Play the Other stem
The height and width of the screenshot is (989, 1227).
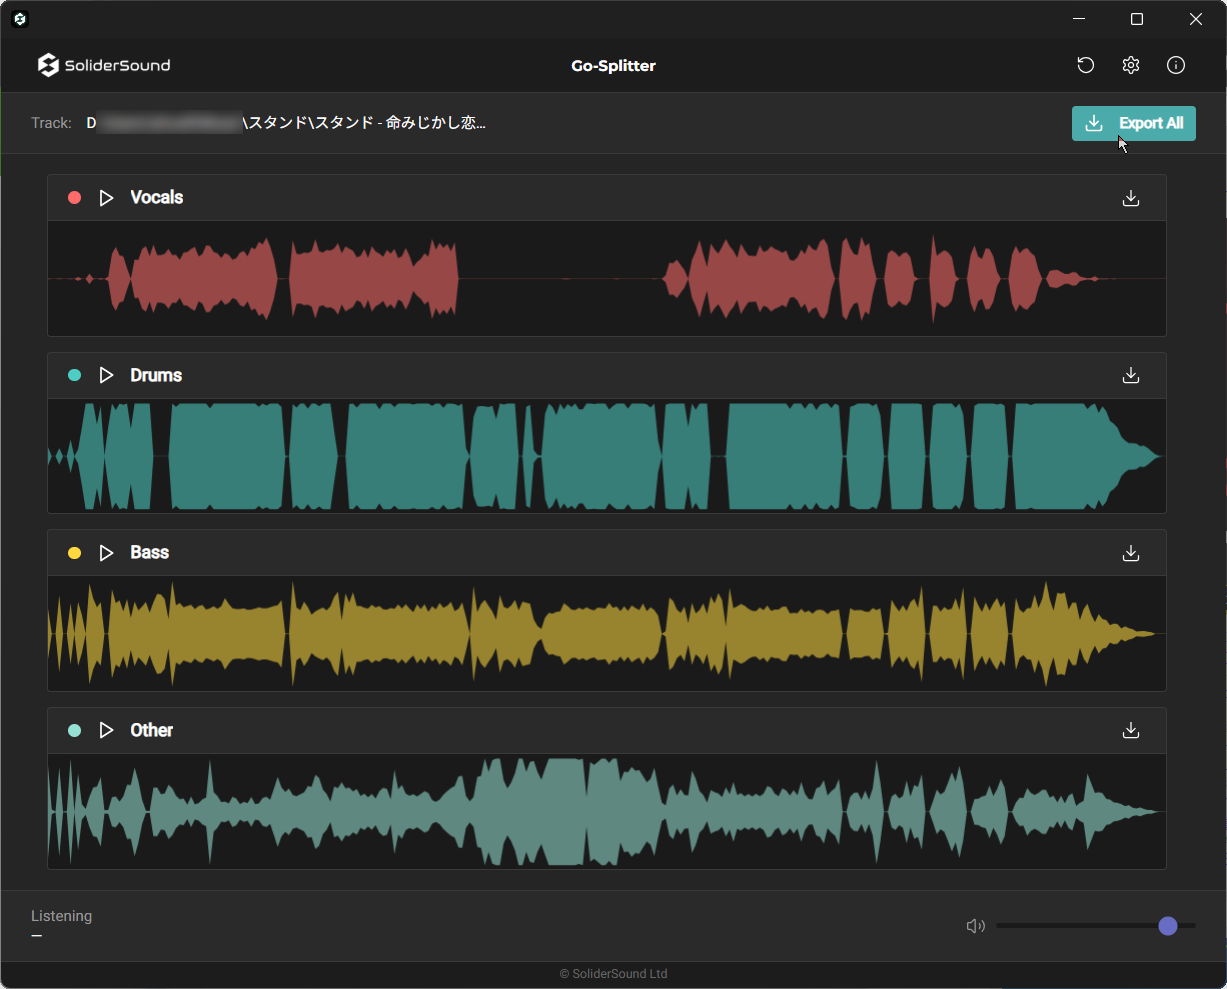coord(107,730)
